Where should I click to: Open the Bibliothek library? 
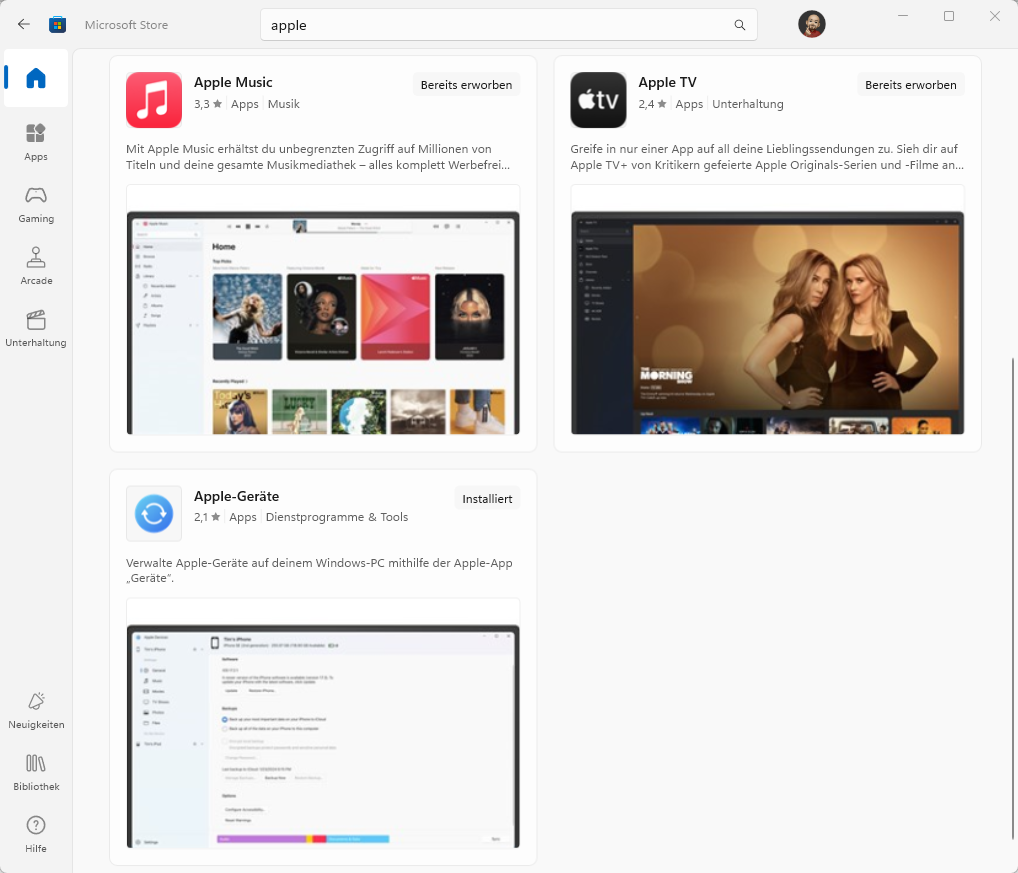pyautogui.click(x=36, y=772)
